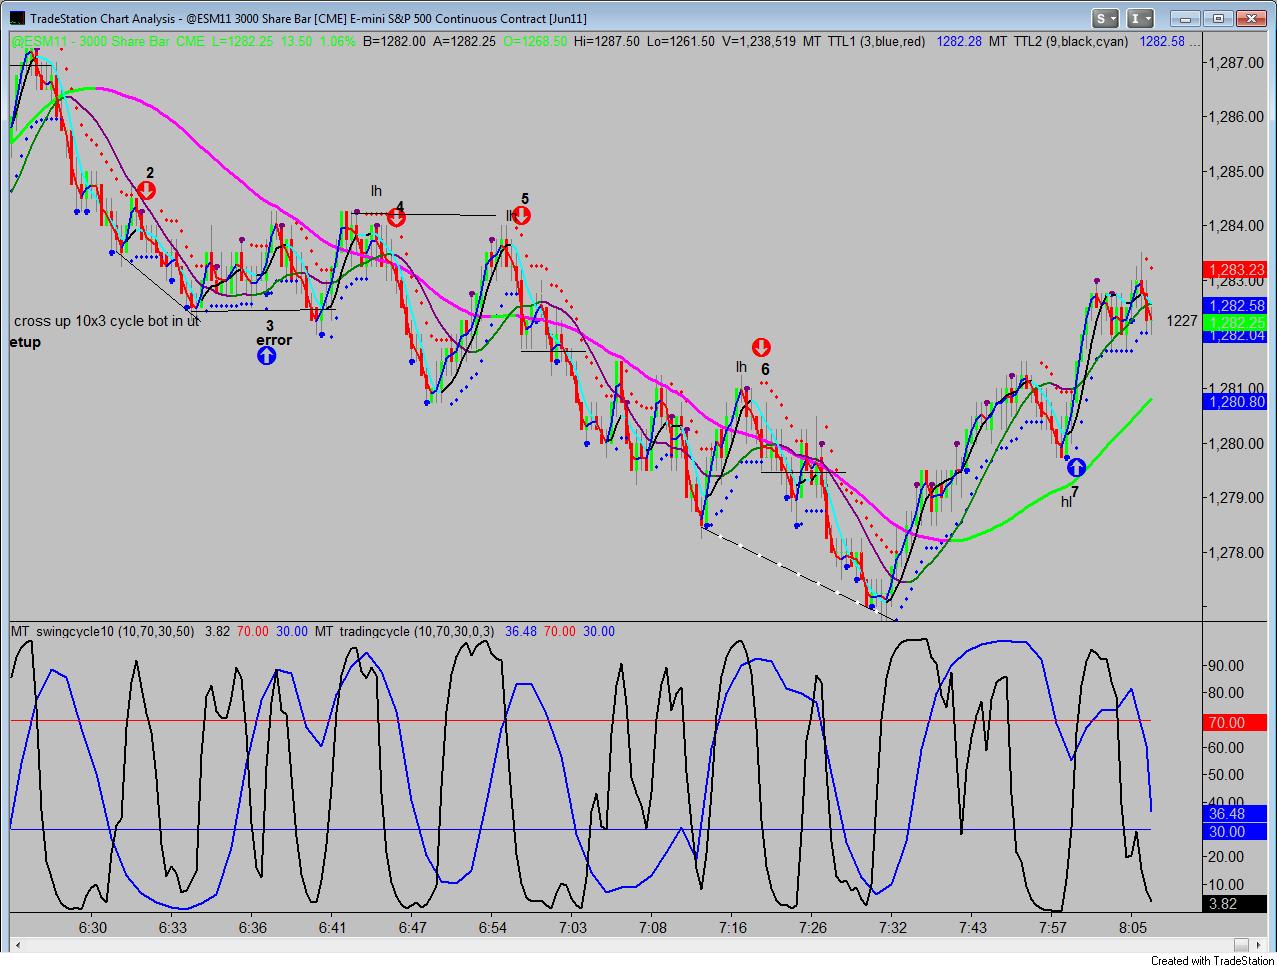
Task: Click the blue up arrow beneath the error label
Action: [x=267, y=356]
